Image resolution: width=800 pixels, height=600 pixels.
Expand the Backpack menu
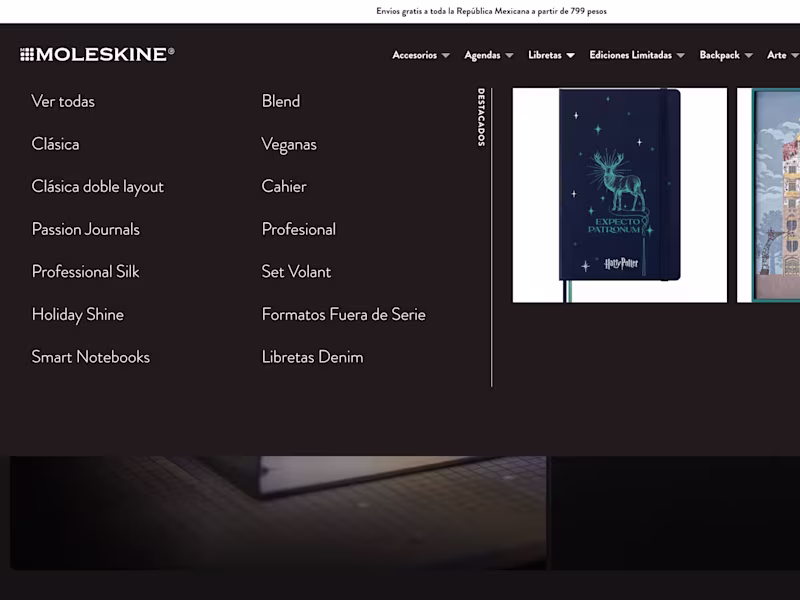(x=726, y=55)
